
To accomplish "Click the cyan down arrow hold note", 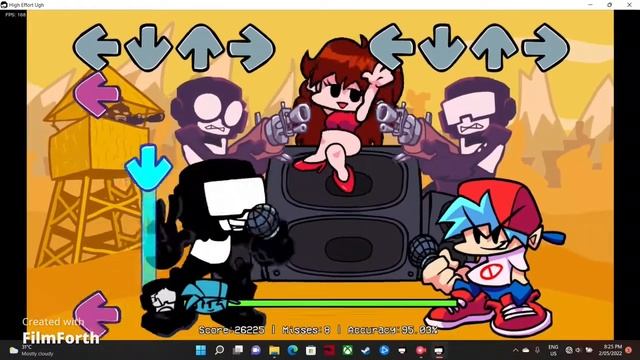I will point(149,168).
